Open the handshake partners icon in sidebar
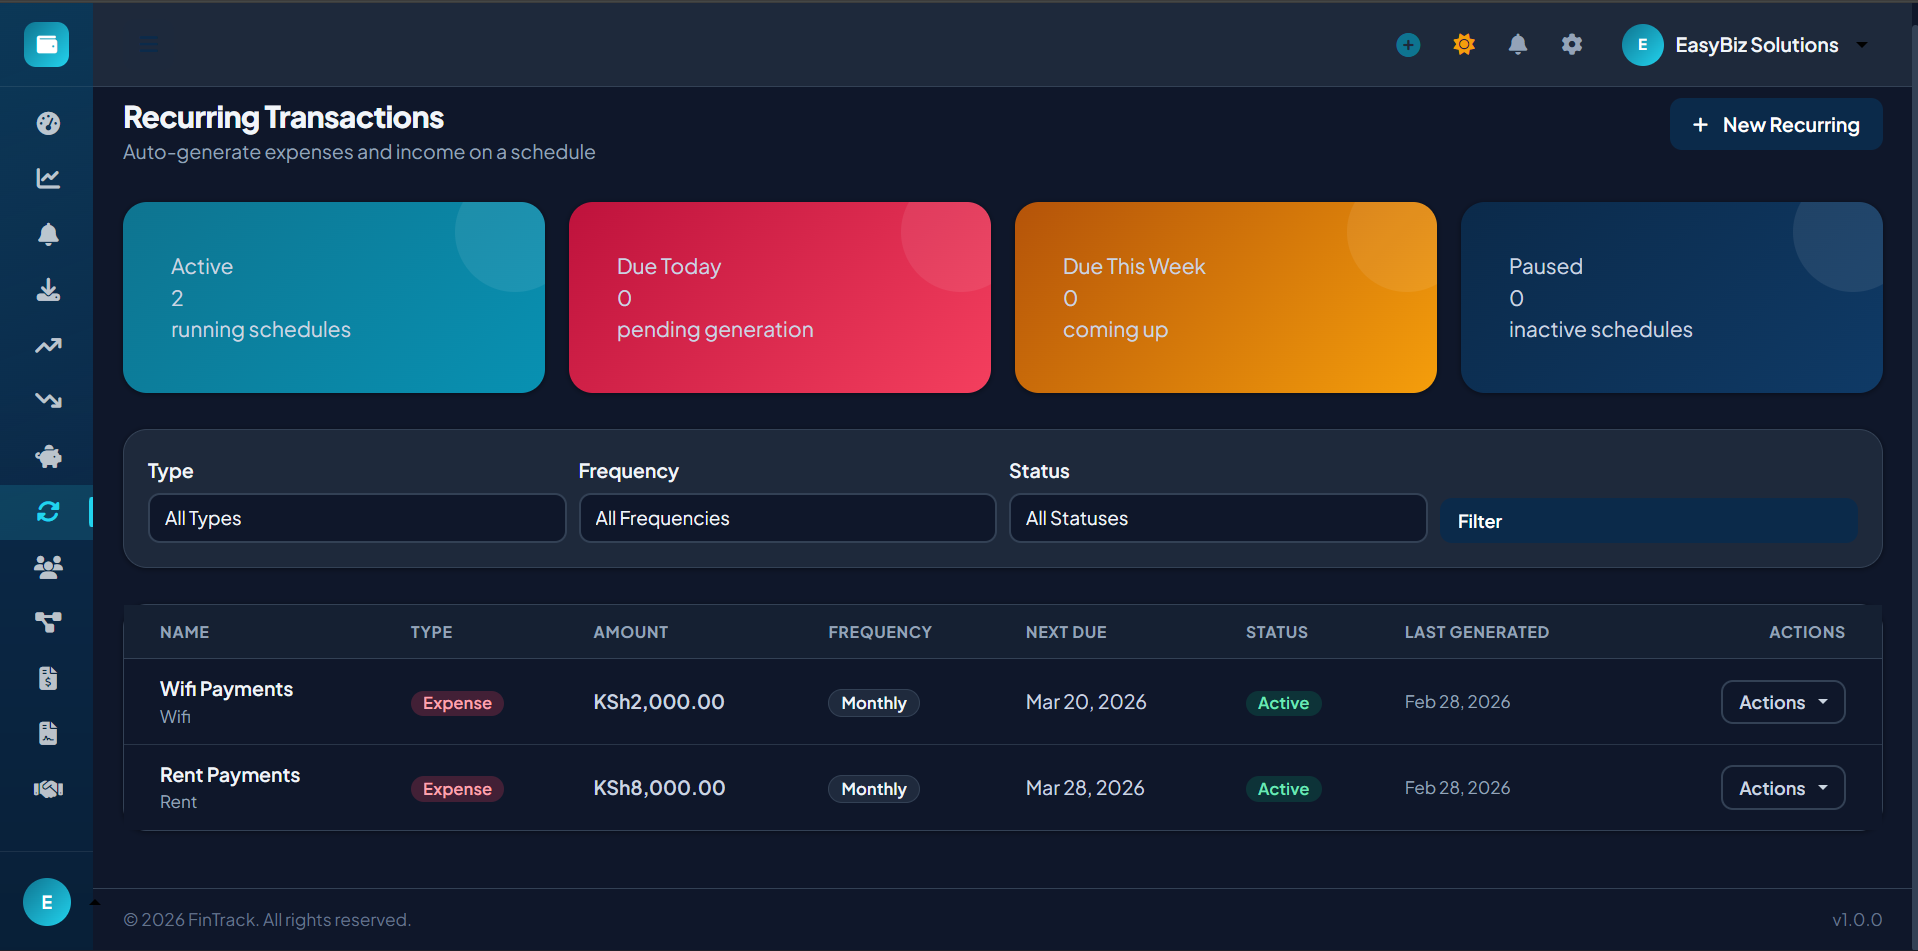 pos(47,788)
